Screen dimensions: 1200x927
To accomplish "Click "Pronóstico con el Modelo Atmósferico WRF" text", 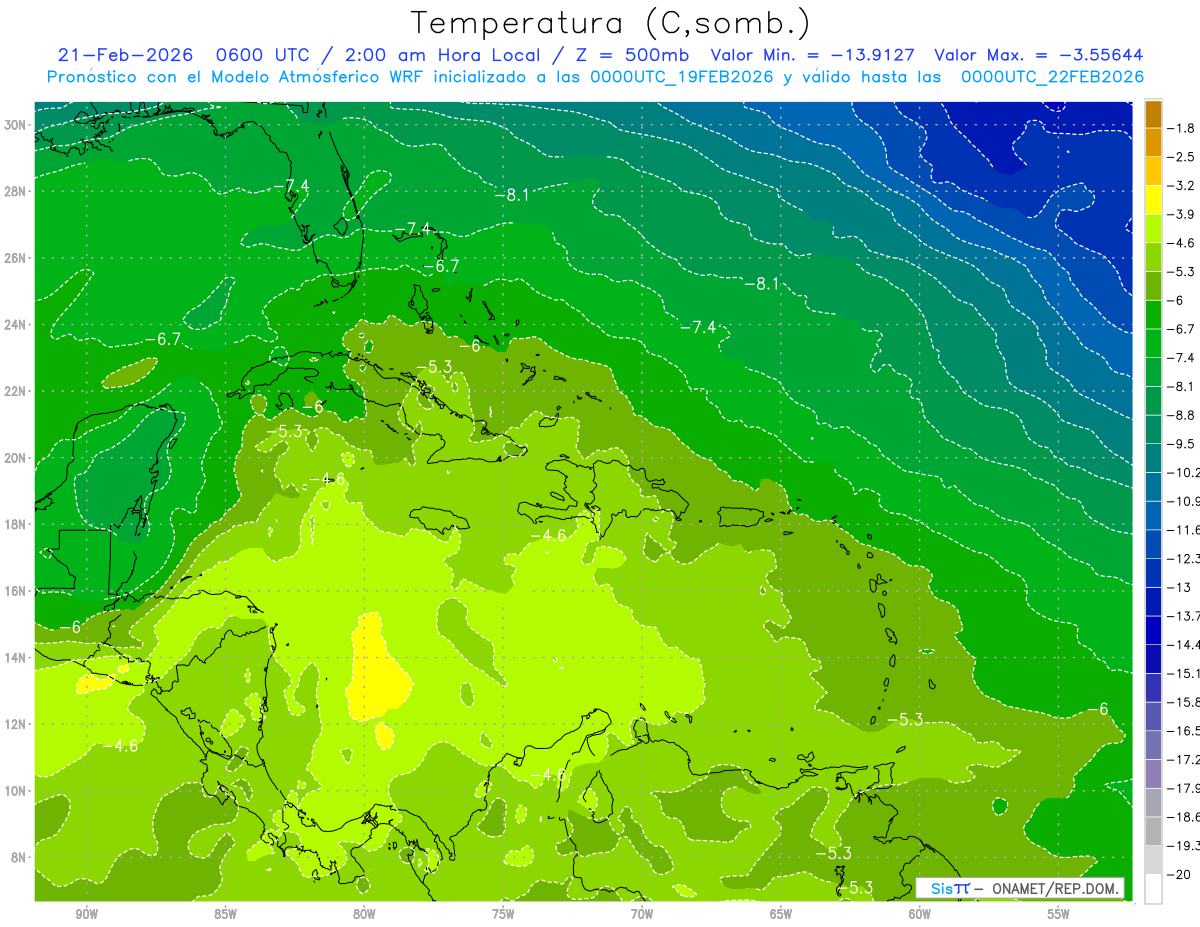I will pos(237,77).
